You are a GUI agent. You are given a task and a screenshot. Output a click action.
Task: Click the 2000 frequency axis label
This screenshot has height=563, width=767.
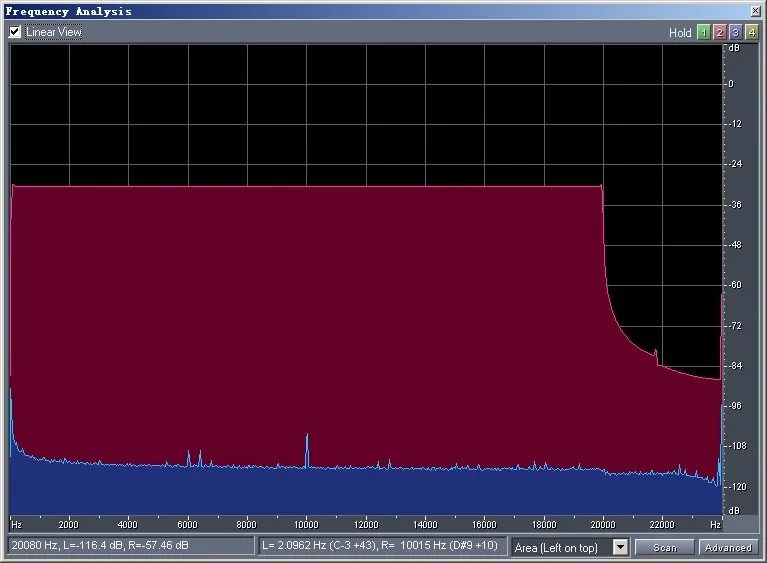(x=68, y=524)
